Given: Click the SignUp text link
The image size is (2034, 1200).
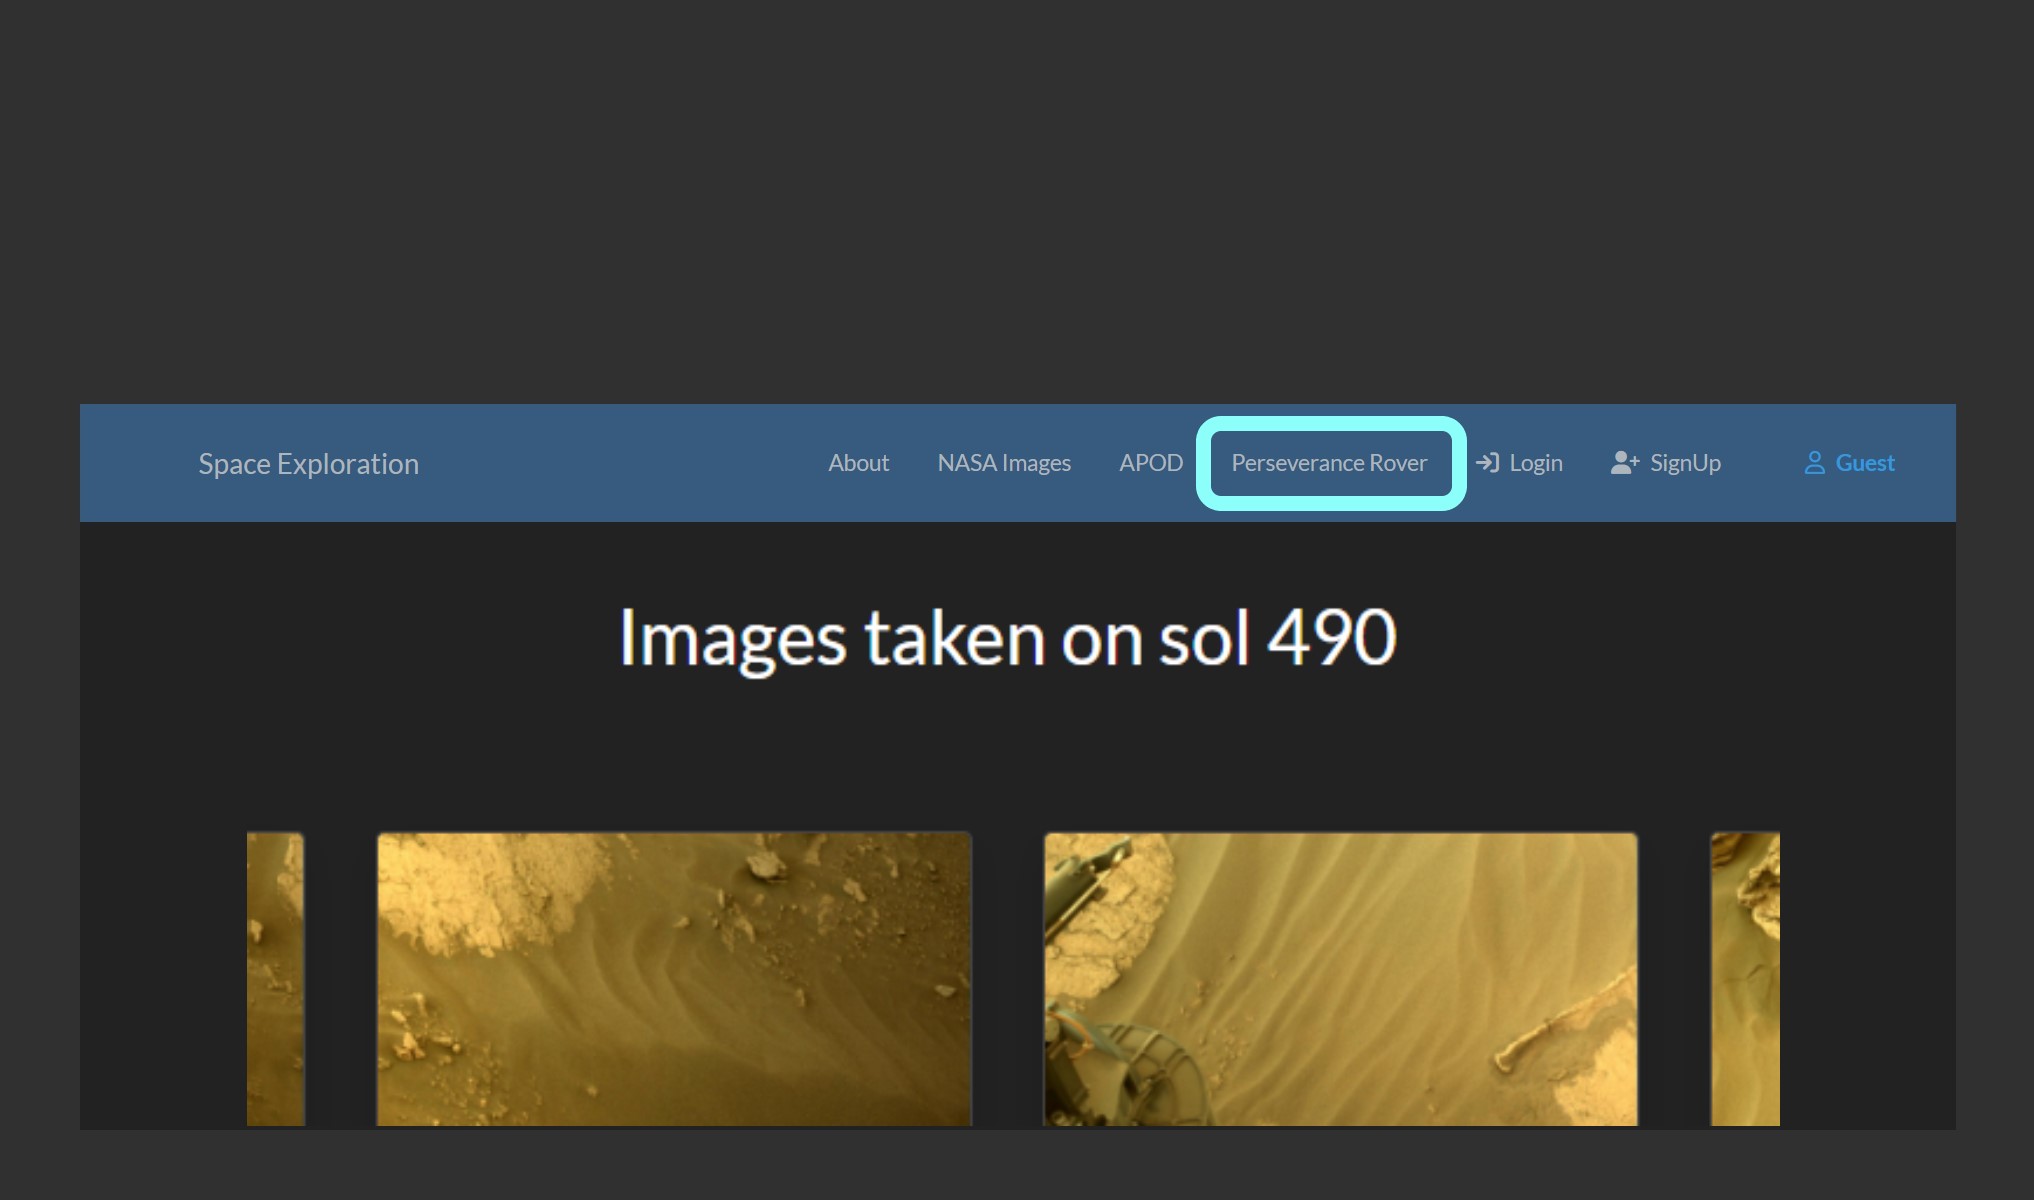Looking at the screenshot, I should click(1685, 463).
